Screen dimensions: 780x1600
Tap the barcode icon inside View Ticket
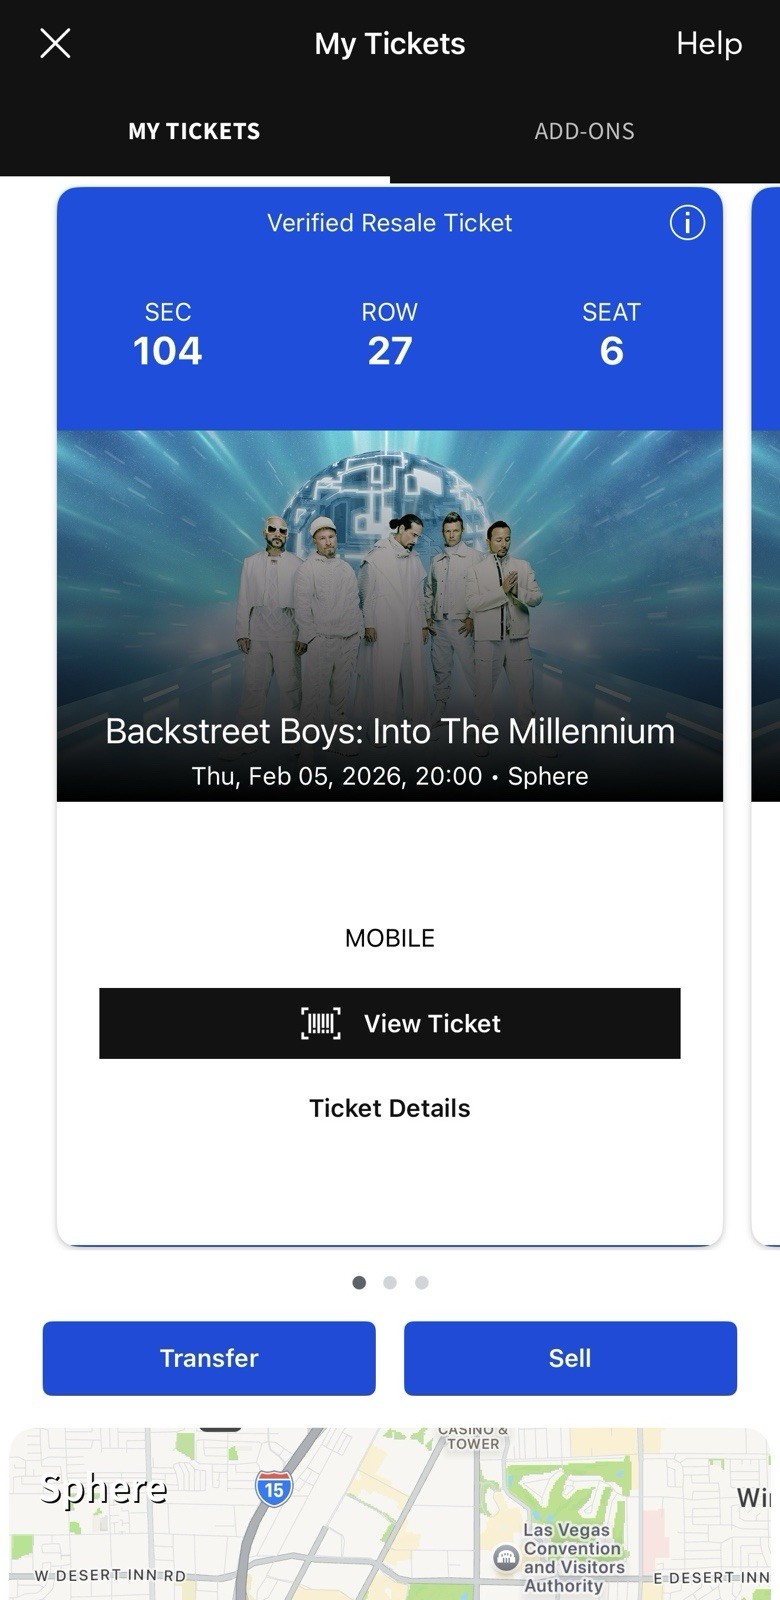pos(319,1023)
